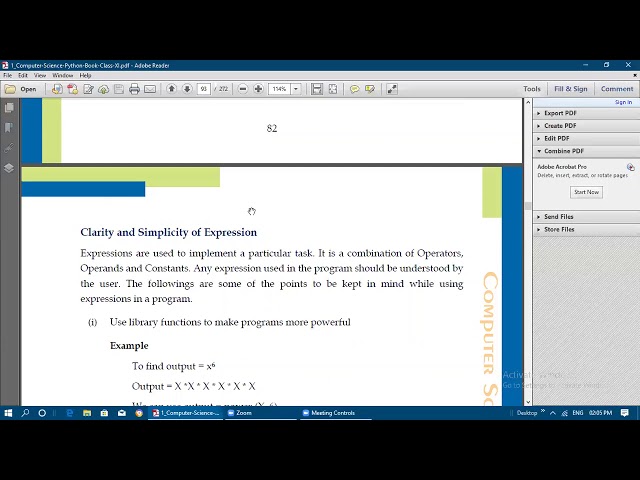Switch to Zoom taskbar window

point(261,413)
